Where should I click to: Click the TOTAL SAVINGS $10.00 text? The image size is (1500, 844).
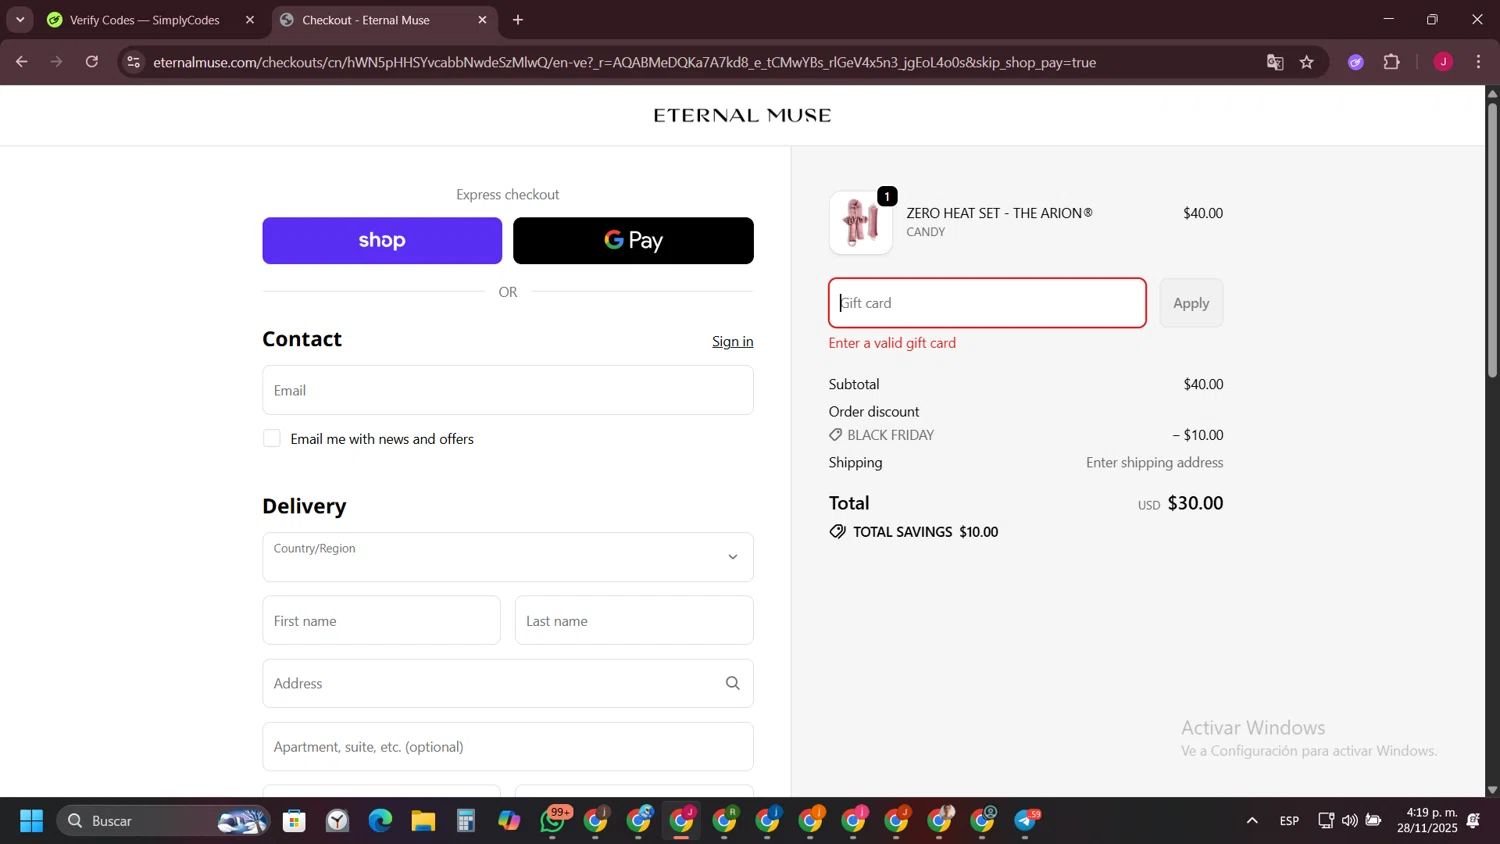pos(925,532)
